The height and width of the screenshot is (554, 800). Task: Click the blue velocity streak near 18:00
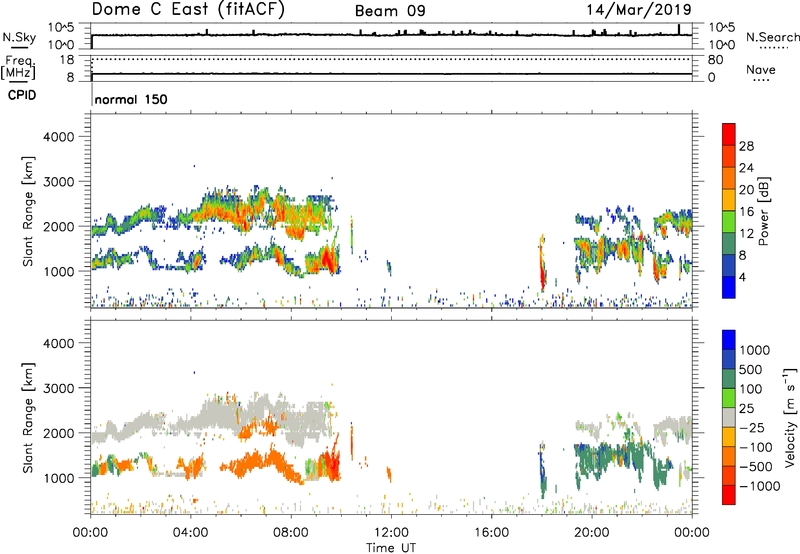click(x=542, y=469)
